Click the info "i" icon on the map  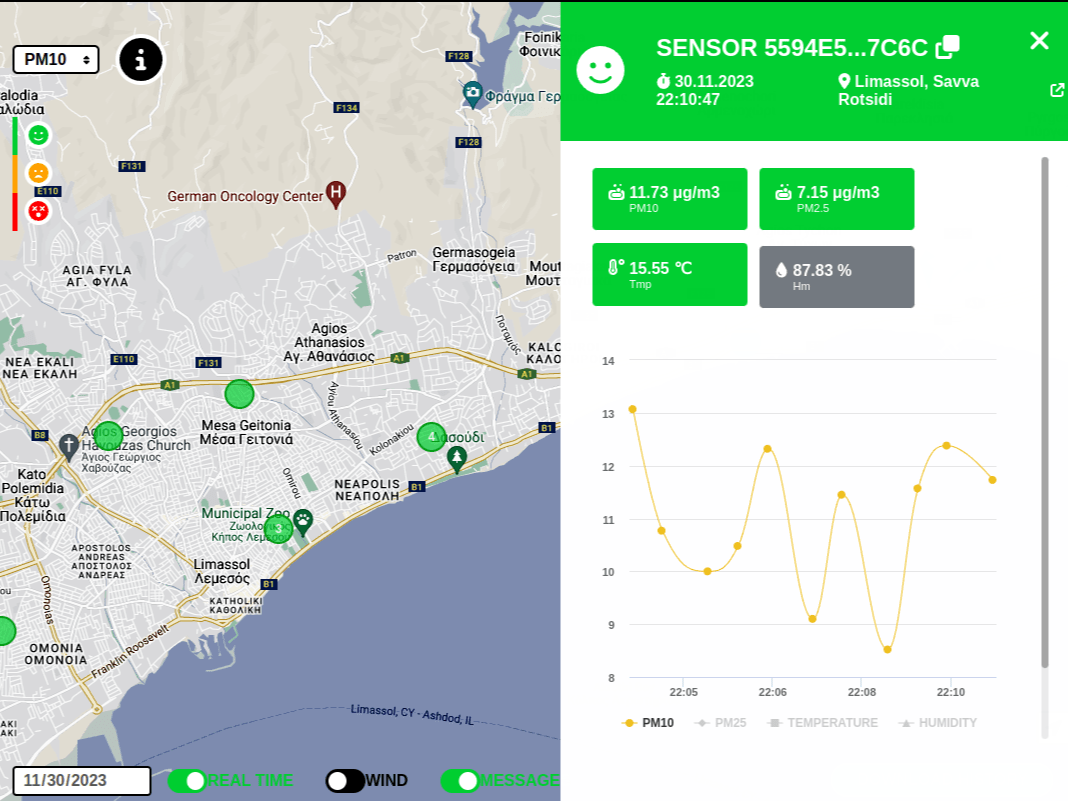pyautogui.click(x=140, y=60)
